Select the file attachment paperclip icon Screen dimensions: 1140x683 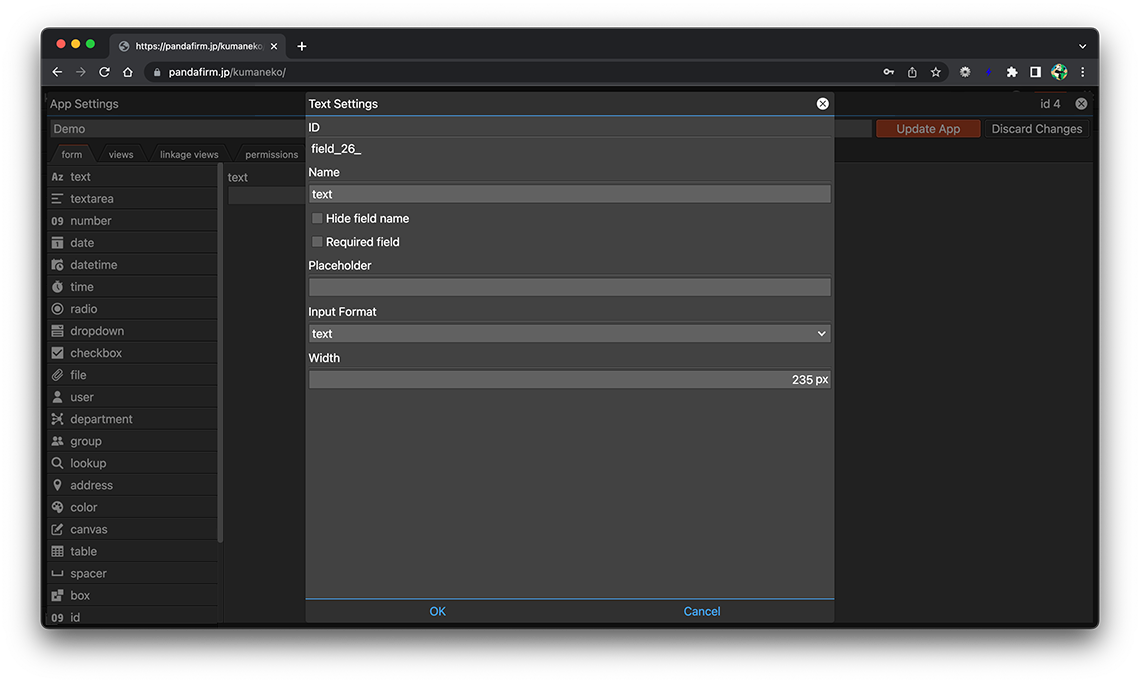point(57,375)
